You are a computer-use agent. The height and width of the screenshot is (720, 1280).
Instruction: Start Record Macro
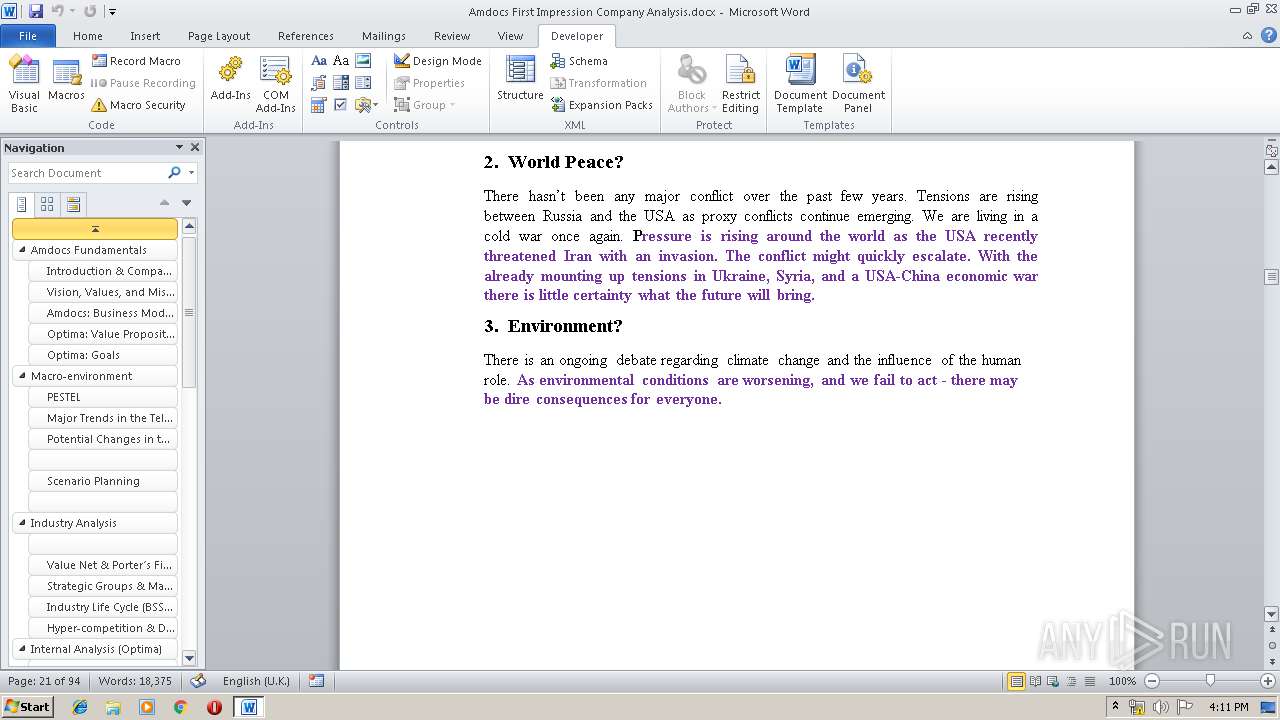[x=136, y=61]
